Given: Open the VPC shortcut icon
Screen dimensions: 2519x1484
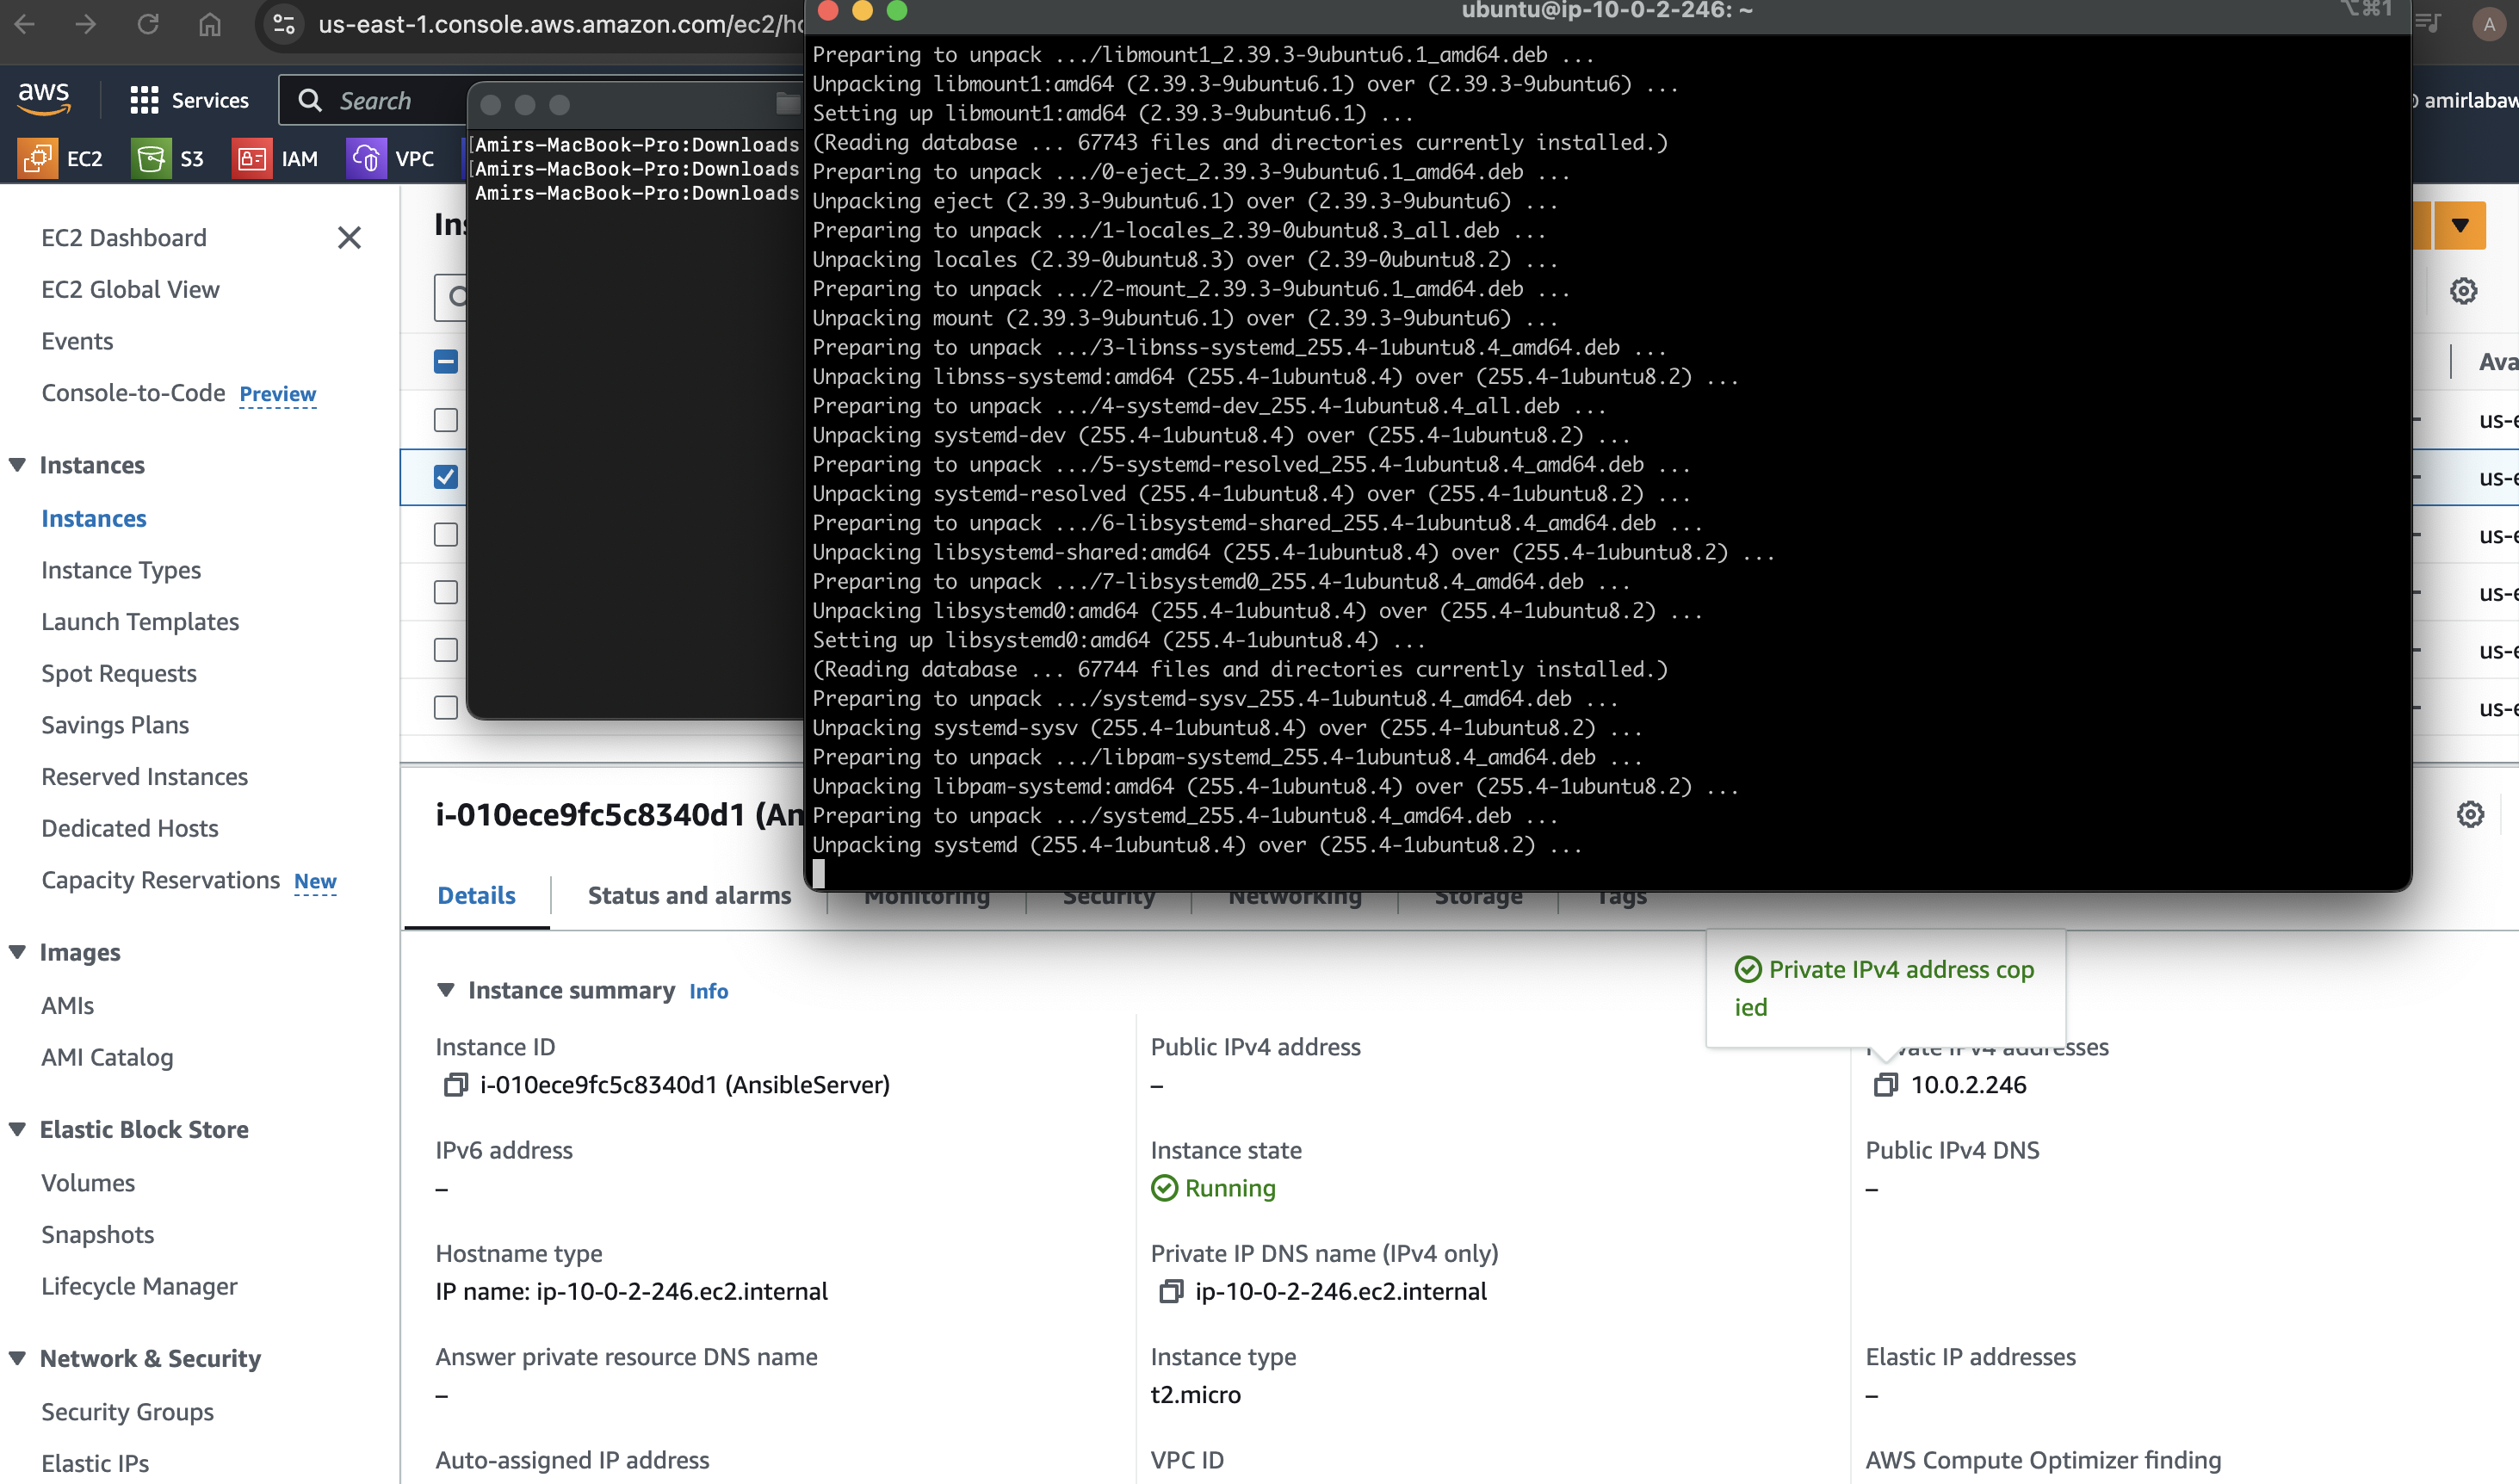Looking at the screenshot, I should pos(366,158).
